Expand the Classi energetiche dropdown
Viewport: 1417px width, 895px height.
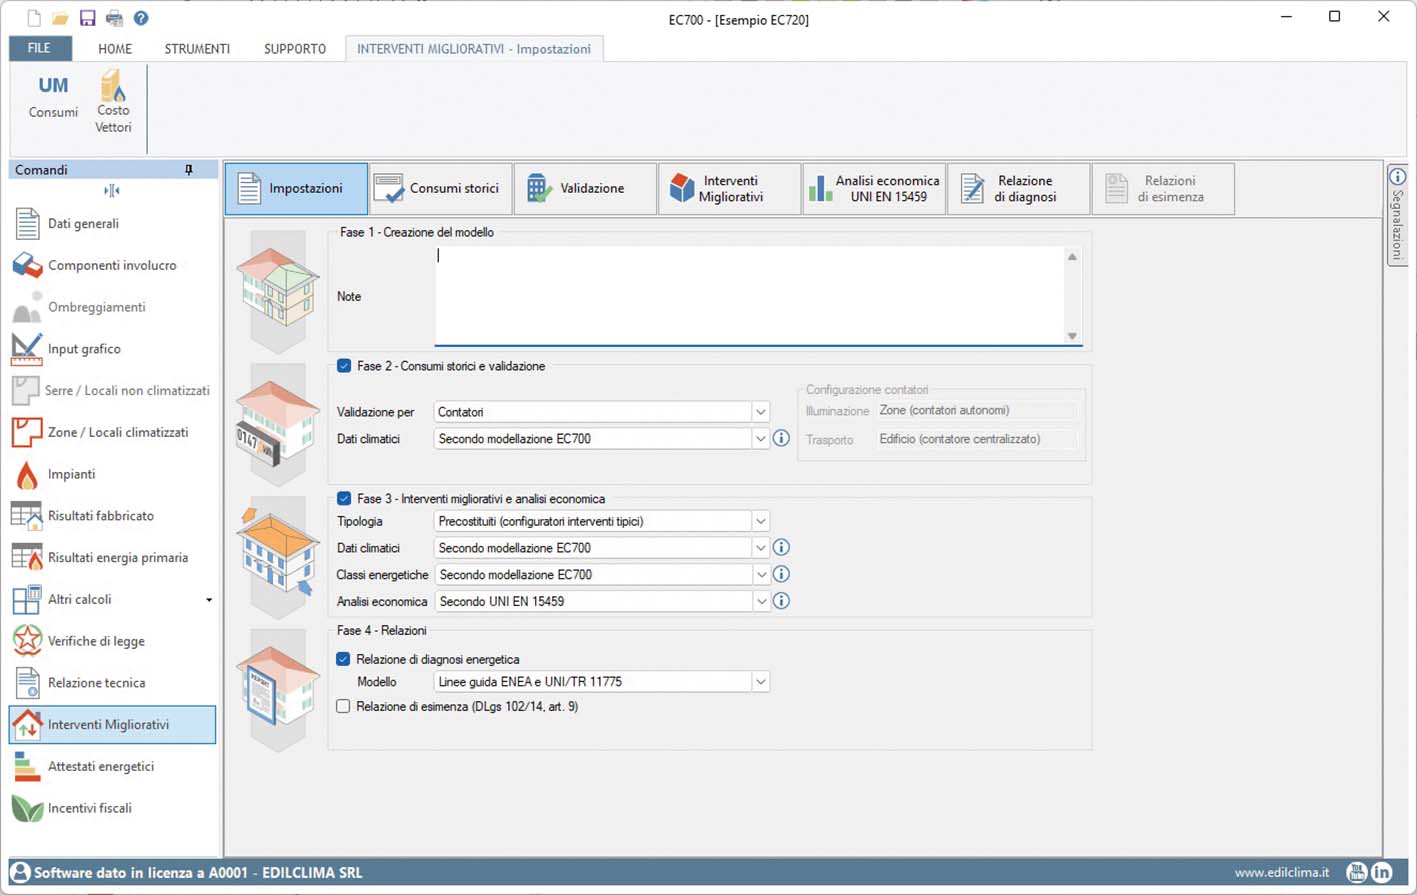pyautogui.click(x=760, y=575)
